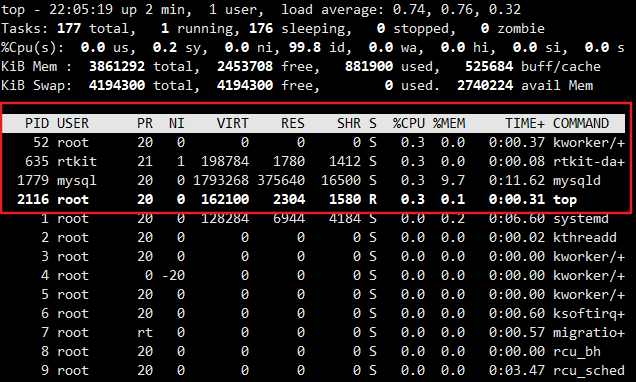Click the 99.8 id CPU value
Image resolution: width=636 pixels, height=382 pixels.
(x=305, y=47)
